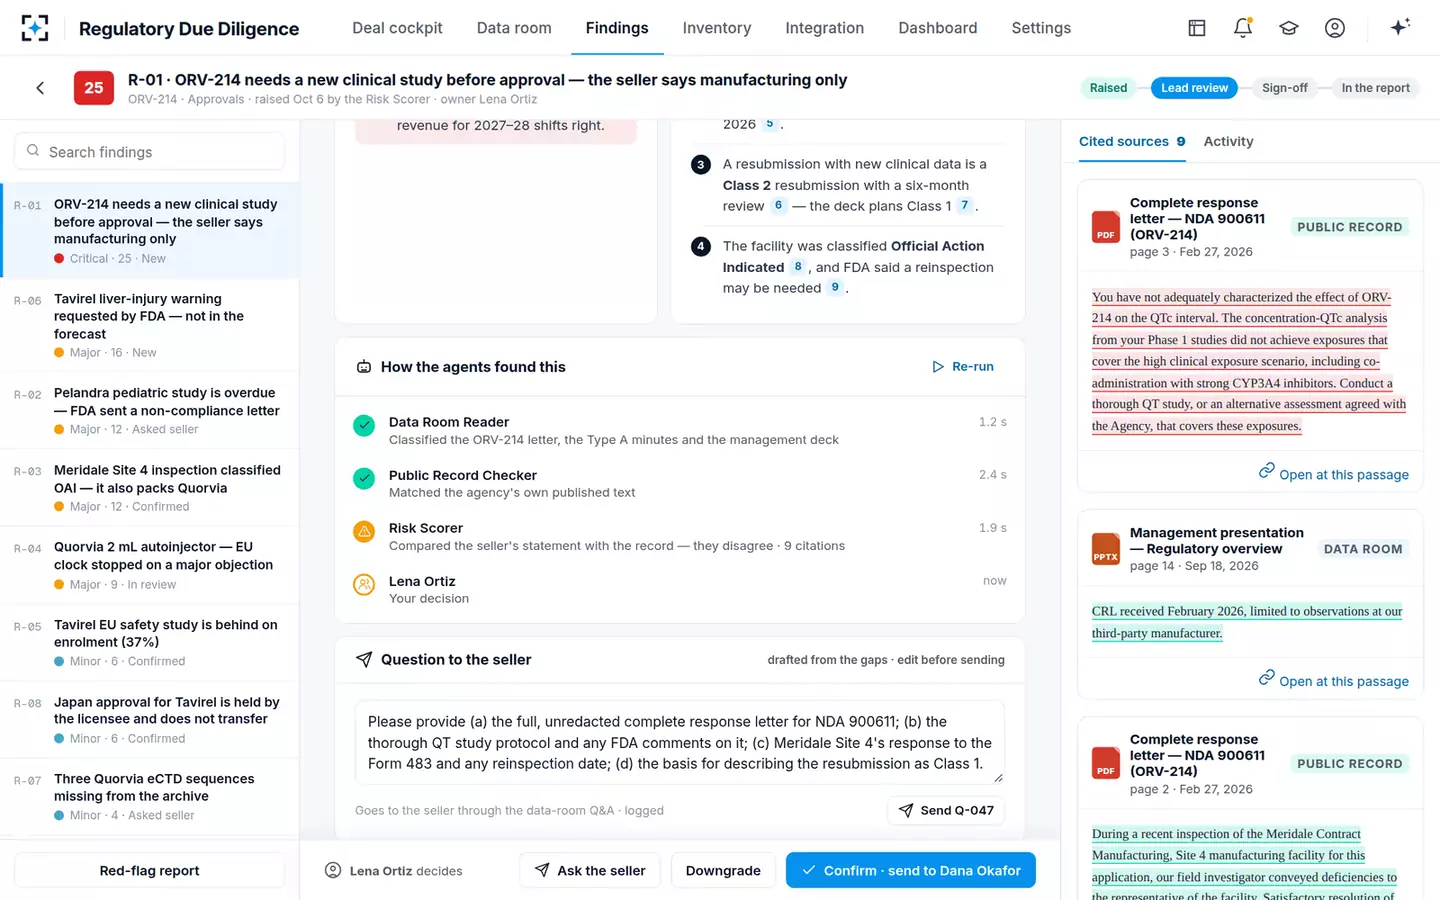Image resolution: width=1440 pixels, height=900 pixels.
Task: Expand the Public Record Checker step
Action: [x=680, y=483]
